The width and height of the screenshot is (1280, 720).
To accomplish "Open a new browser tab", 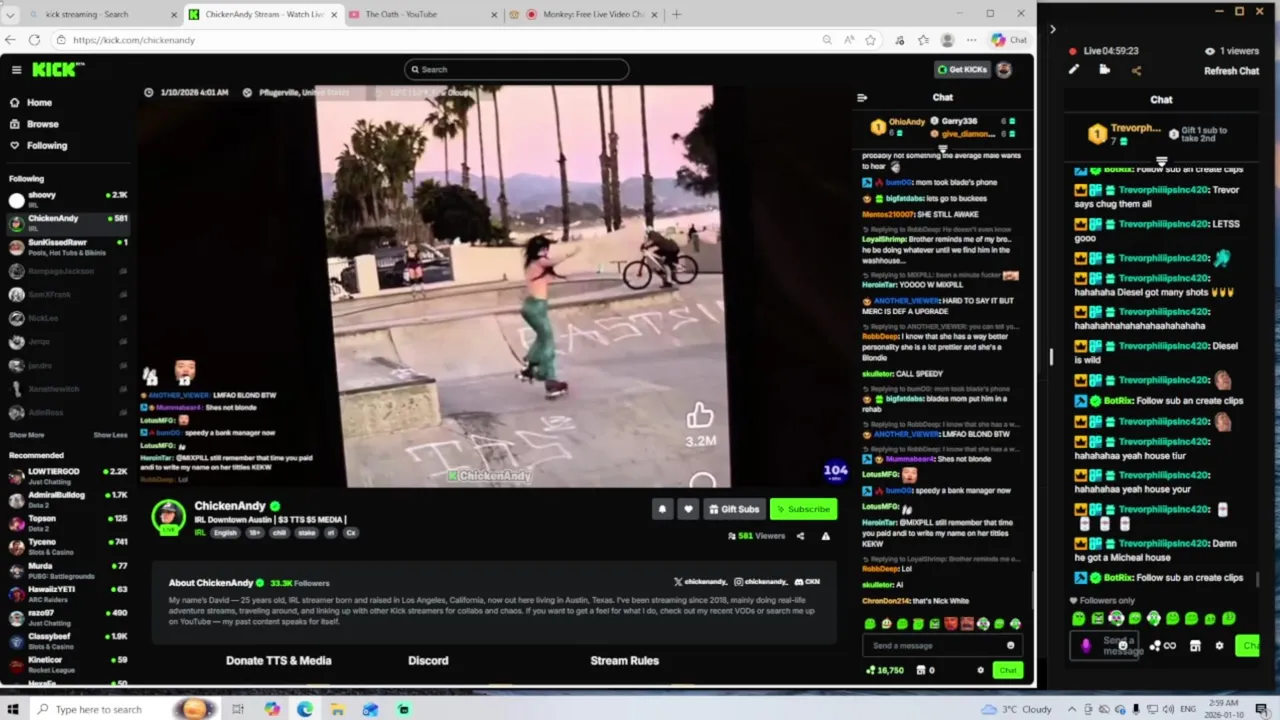I will coord(676,14).
